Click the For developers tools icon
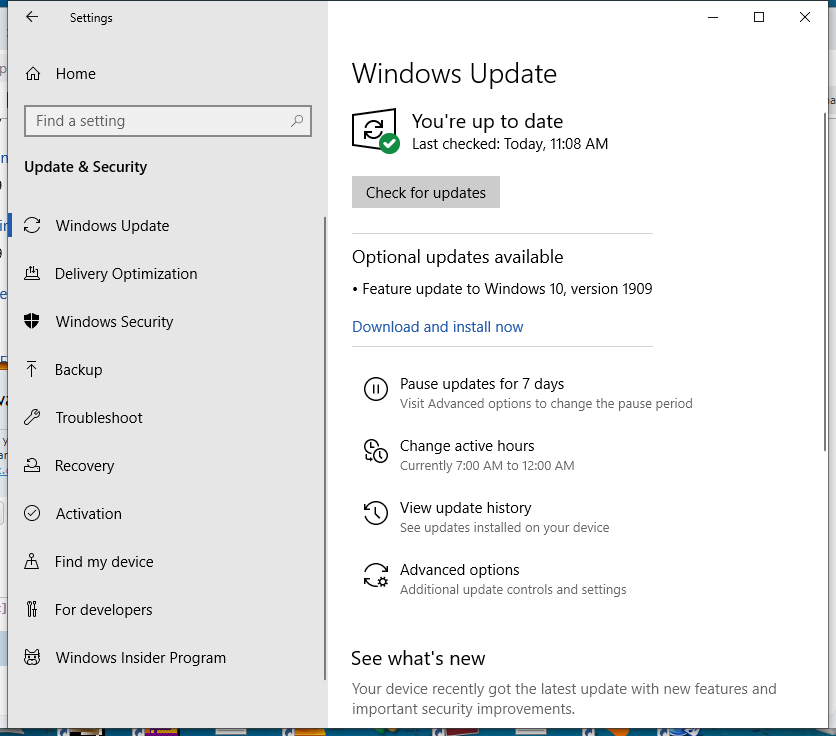 point(32,609)
